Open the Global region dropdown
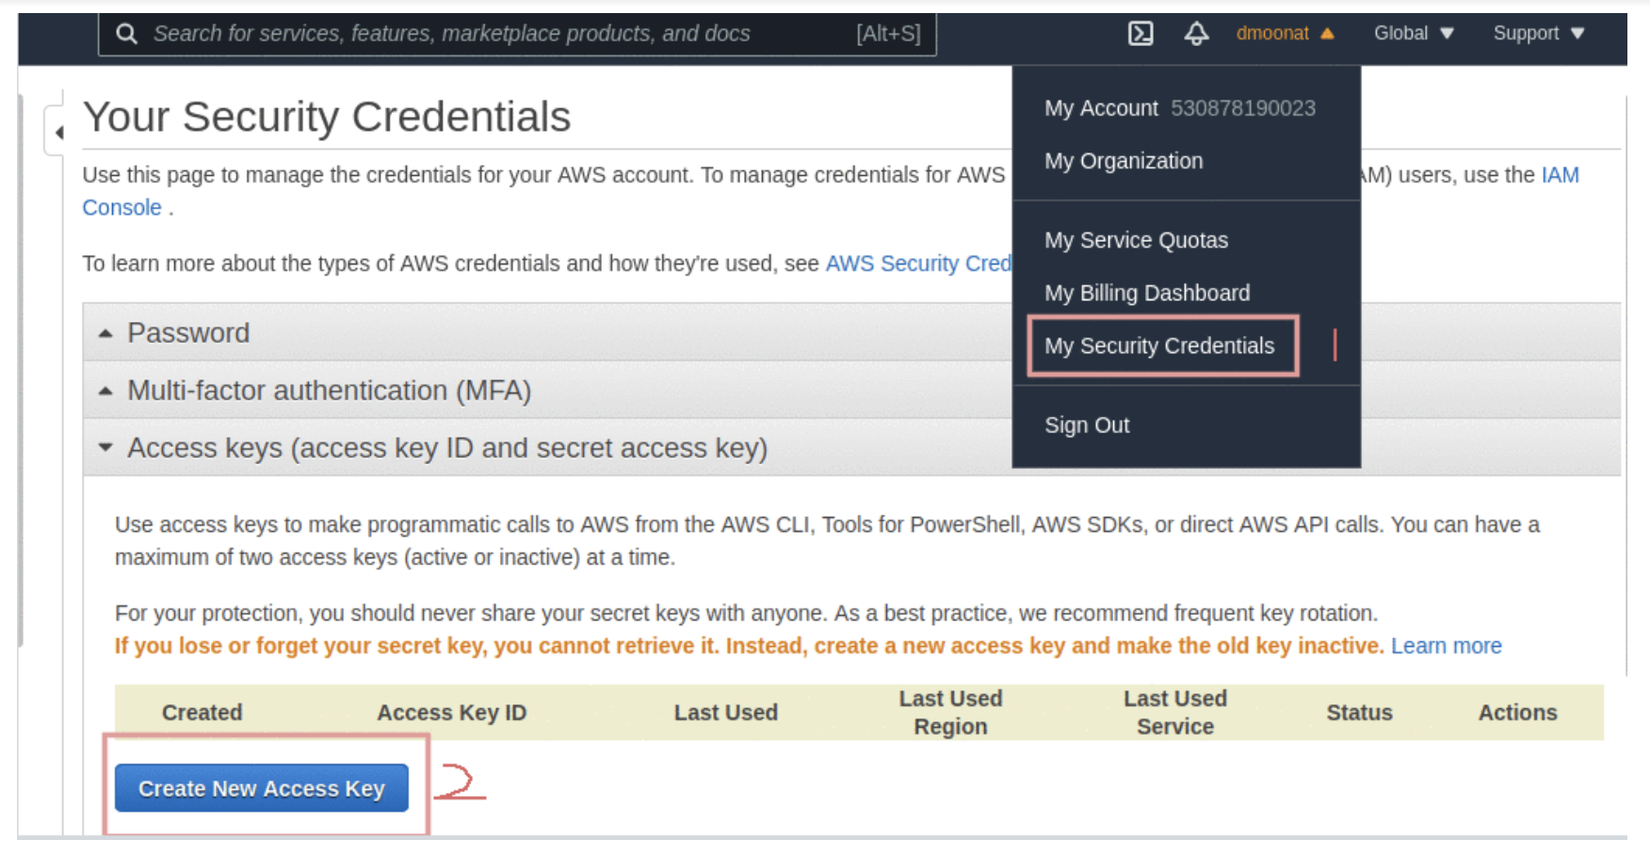Screen dimensions: 1650x853 tap(1412, 34)
